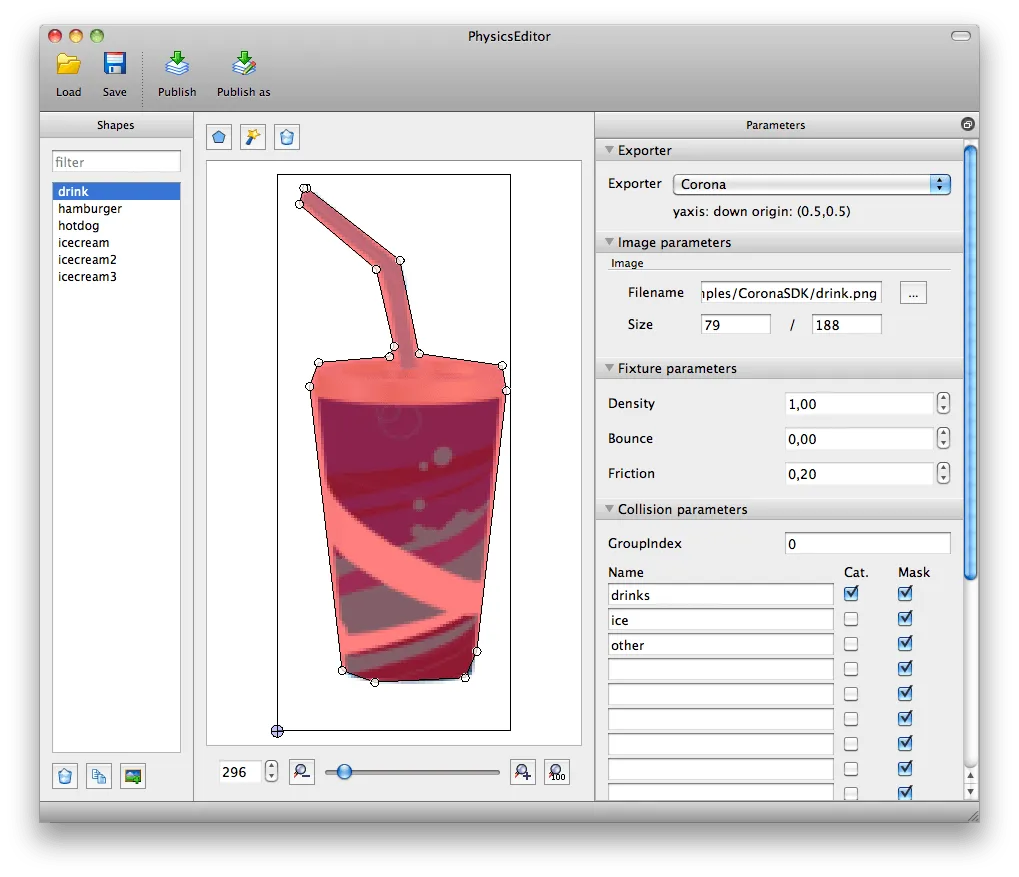Click the zoom out magnifier icon
This screenshot has width=1019, height=877.
301,771
